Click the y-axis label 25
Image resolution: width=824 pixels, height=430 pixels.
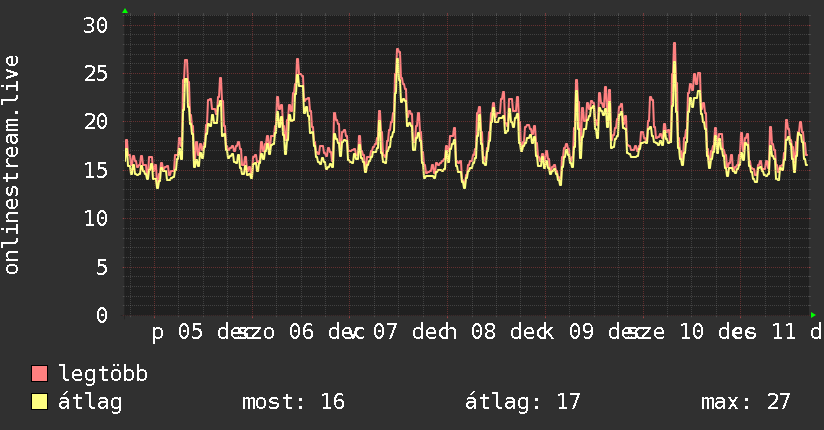click(x=96, y=74)
